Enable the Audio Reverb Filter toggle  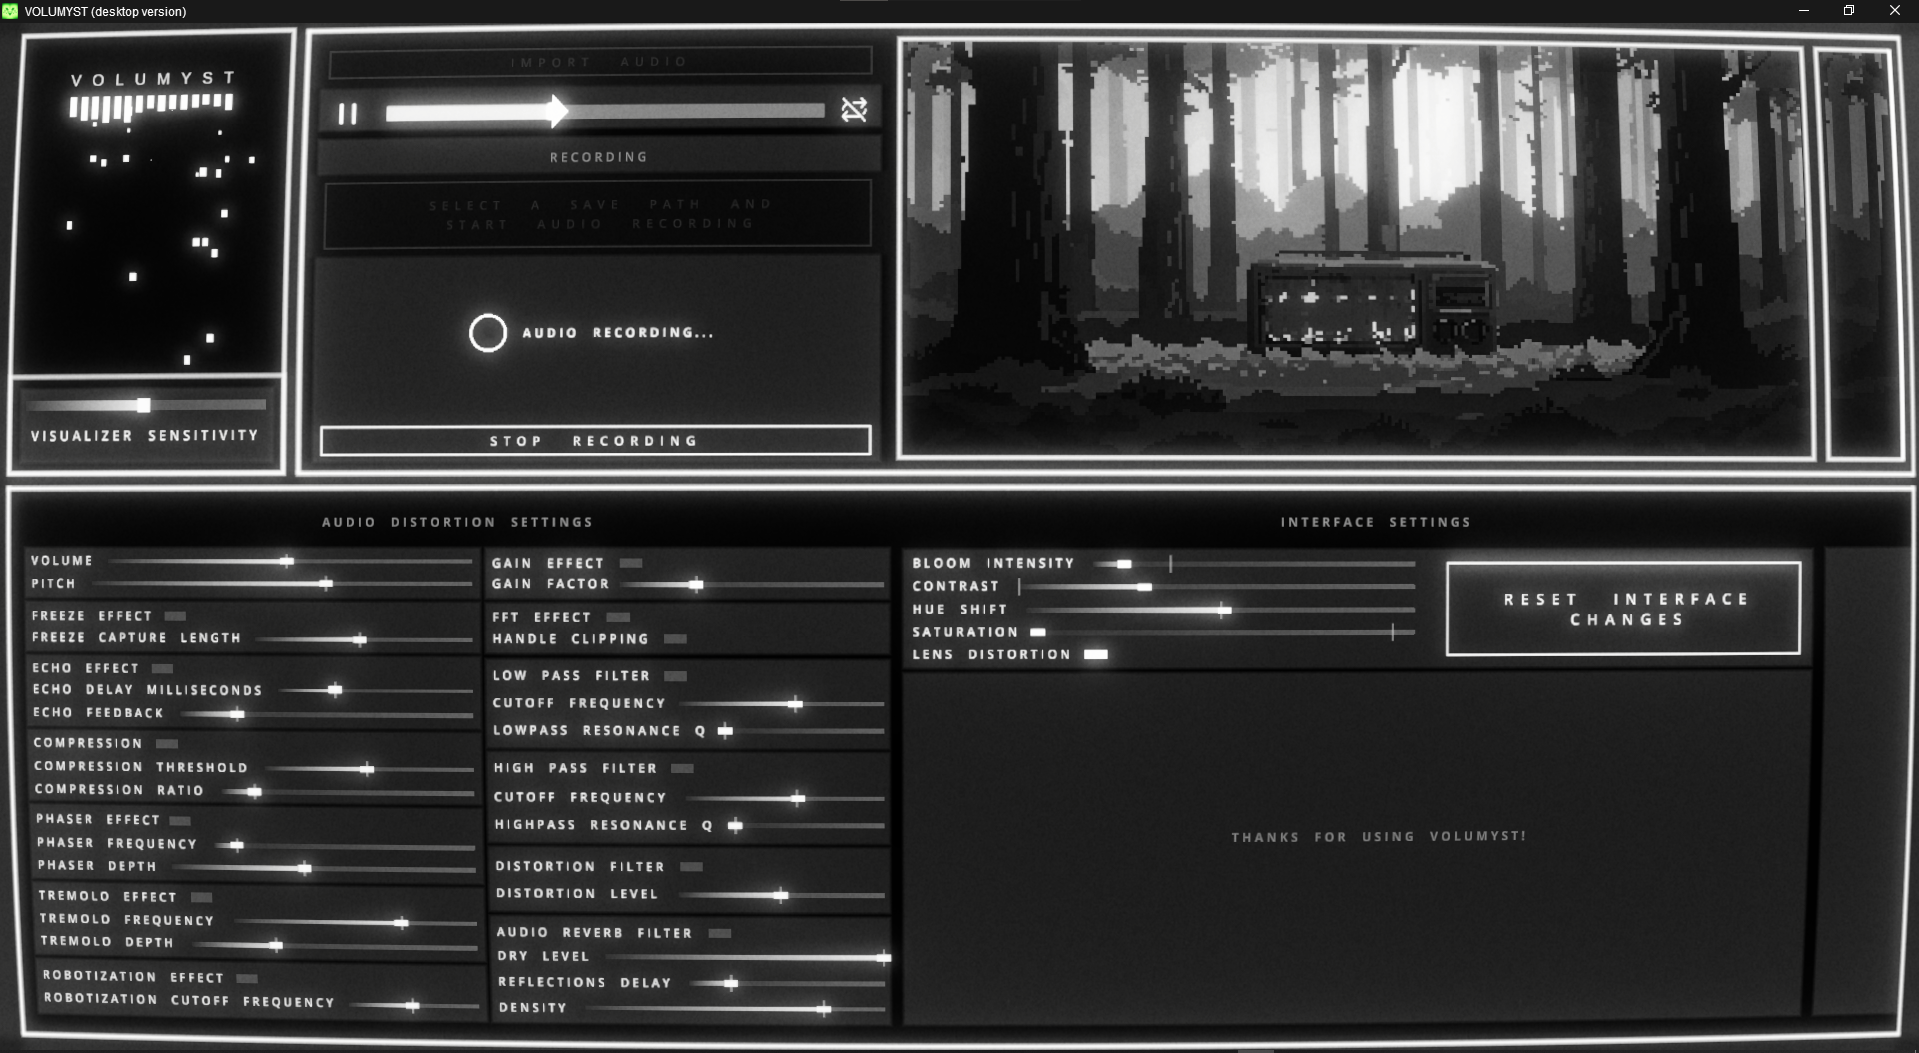tap(720, 933)
